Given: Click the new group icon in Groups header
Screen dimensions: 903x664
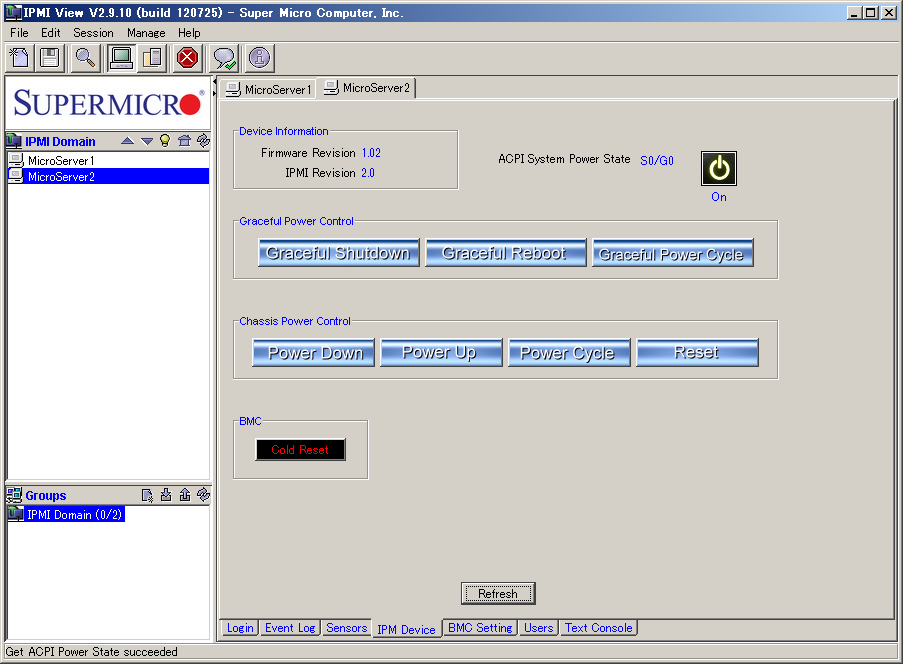Looking at the screenshot, I should coord(147,495).
